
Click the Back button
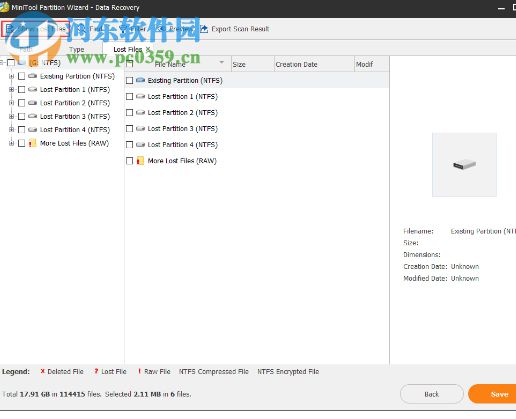(432, 394)
